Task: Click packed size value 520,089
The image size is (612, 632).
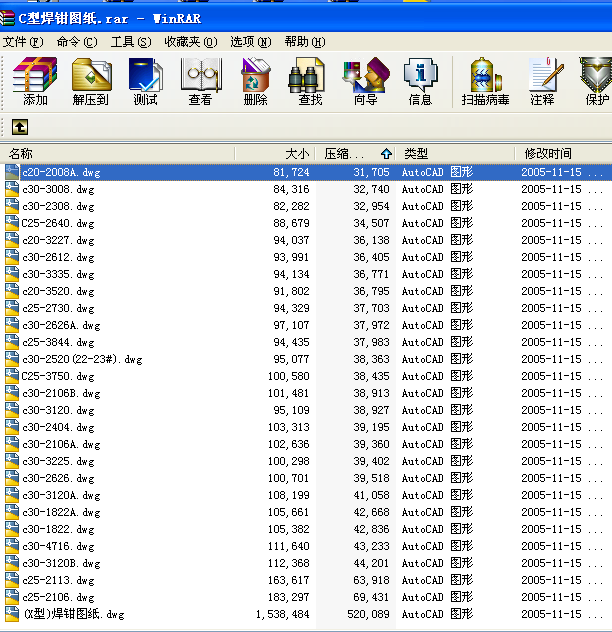Action: coord(368,614)
